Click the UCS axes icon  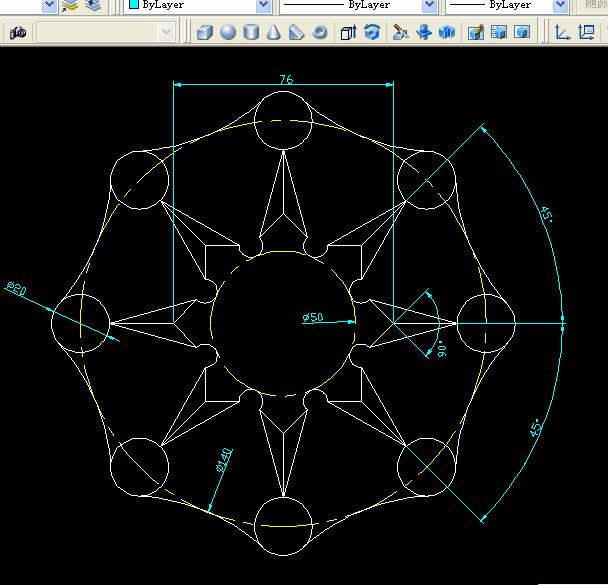click(562, 32)
